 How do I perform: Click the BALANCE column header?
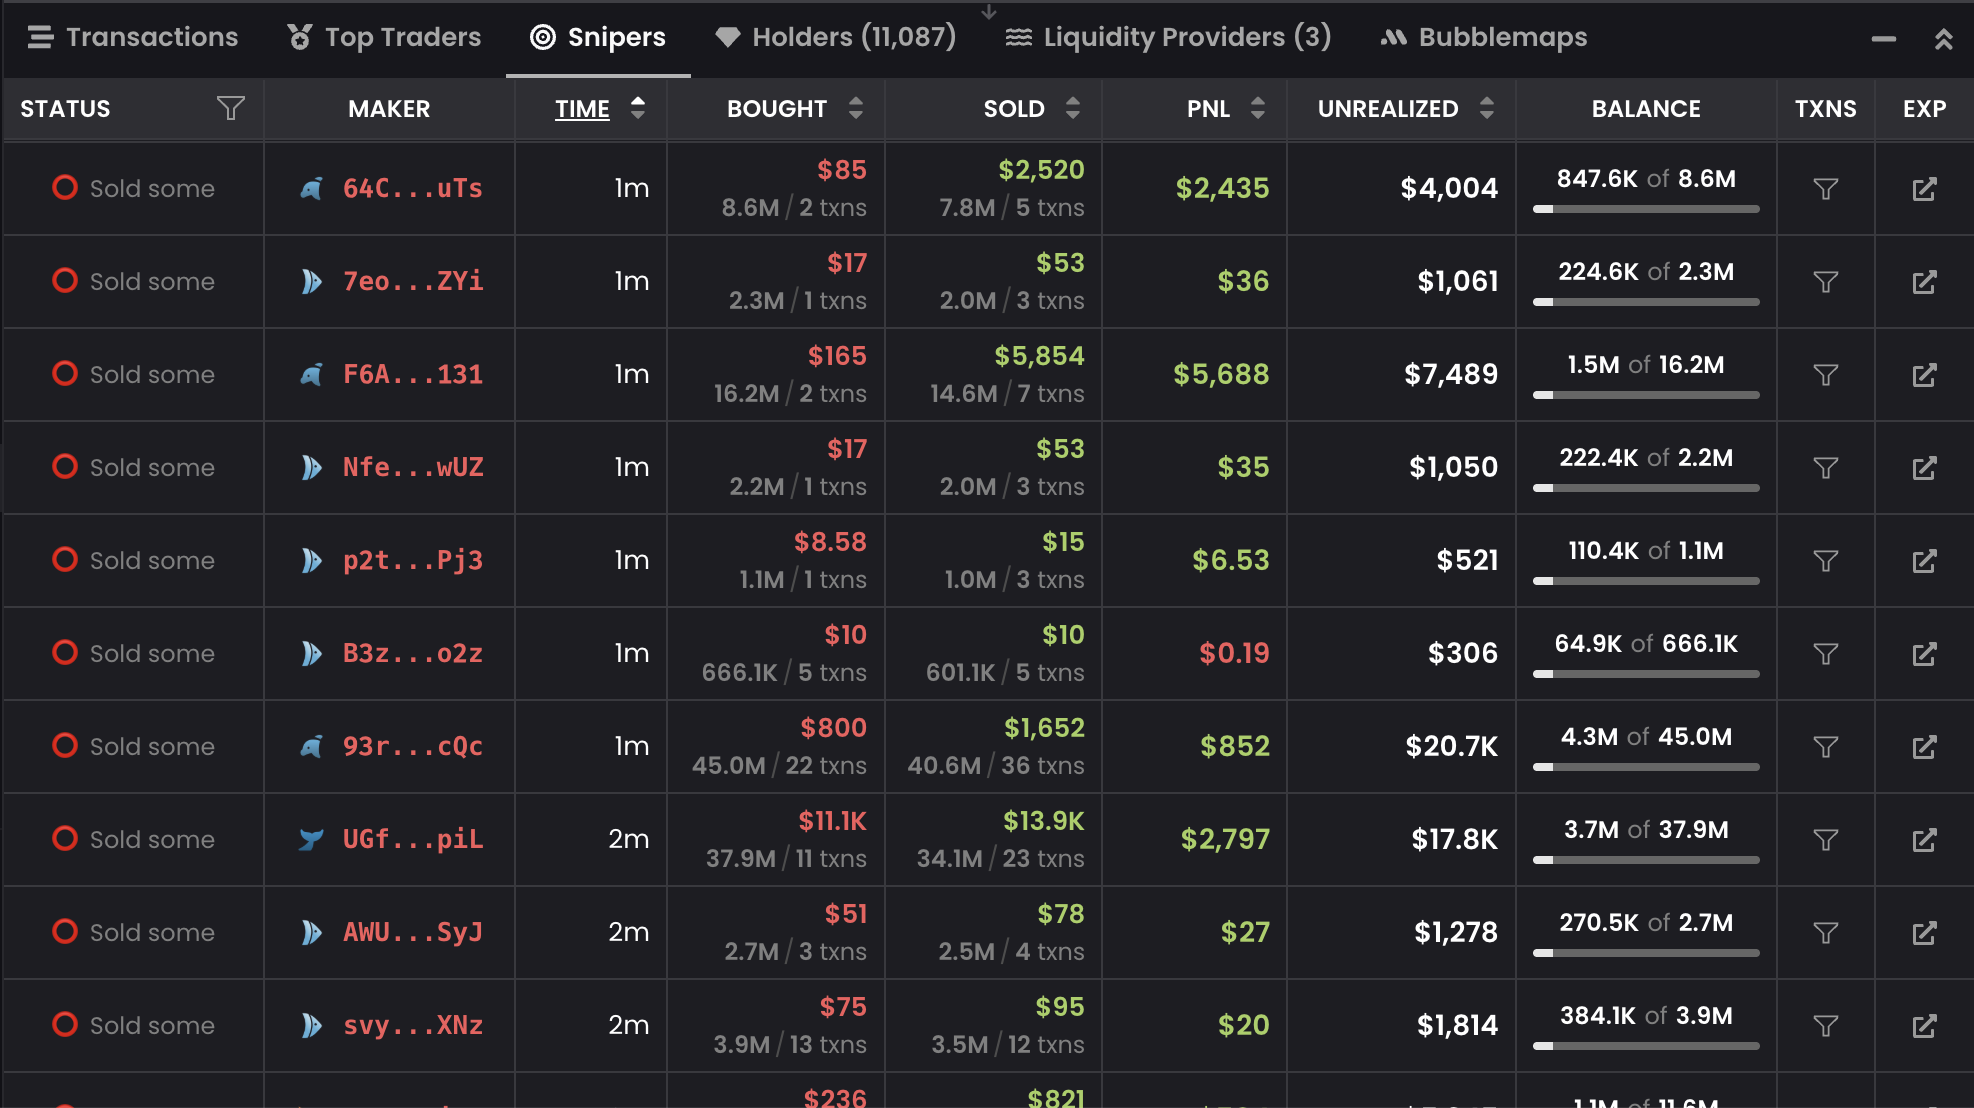pyautogui.click(x=1646, y=108)
